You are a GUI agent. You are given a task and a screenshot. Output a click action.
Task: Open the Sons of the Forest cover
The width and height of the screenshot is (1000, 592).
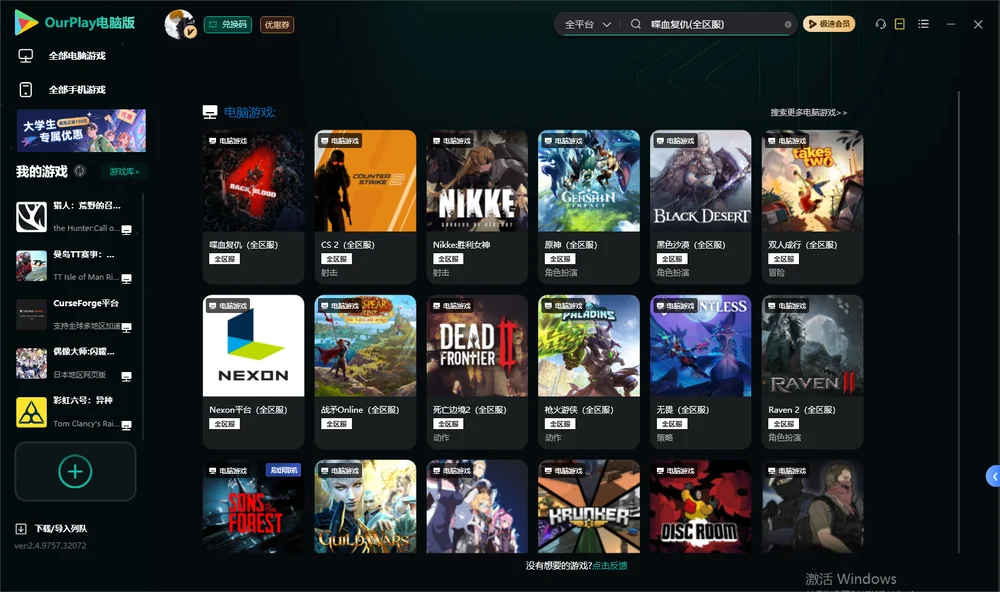(x=253, y=507)
